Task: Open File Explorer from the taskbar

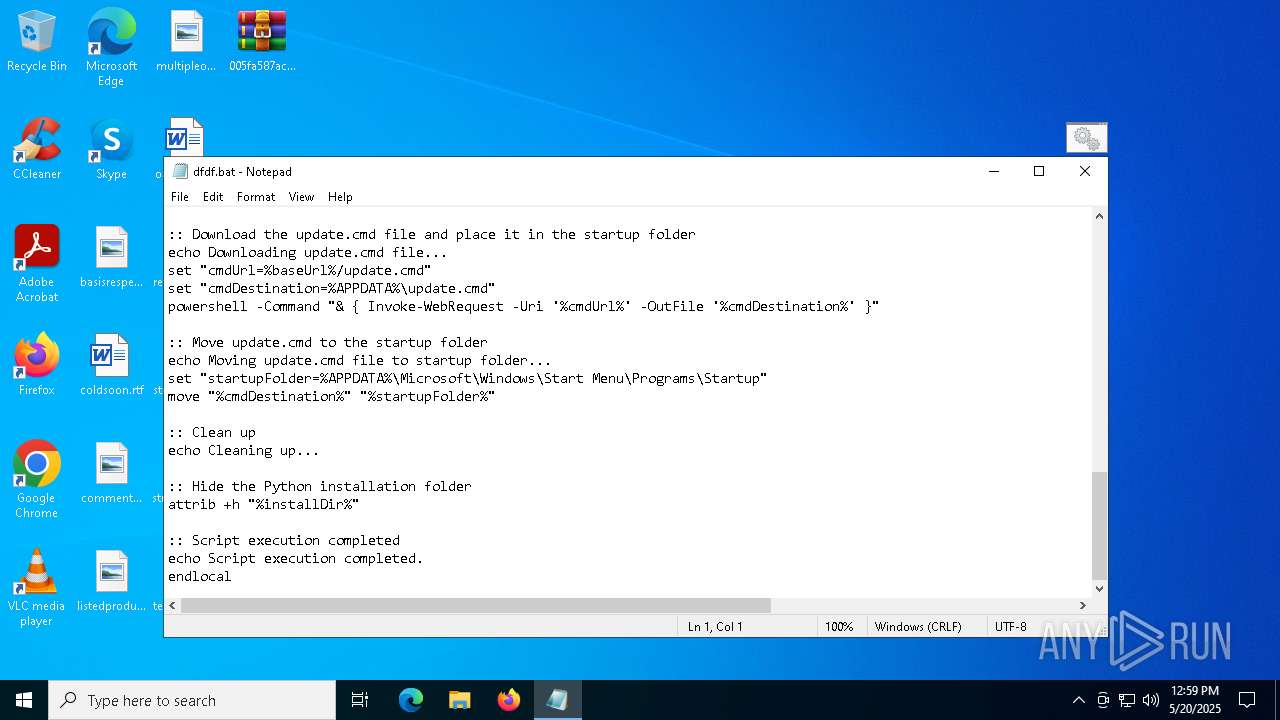Action: coord(459,700)
